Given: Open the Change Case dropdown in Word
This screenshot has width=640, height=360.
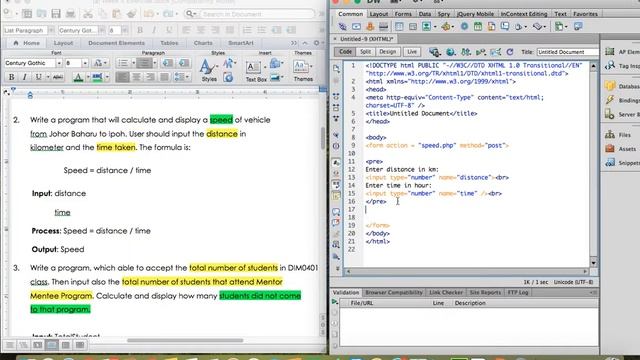Looking at the screenshot, I should [x=100, y=63].
